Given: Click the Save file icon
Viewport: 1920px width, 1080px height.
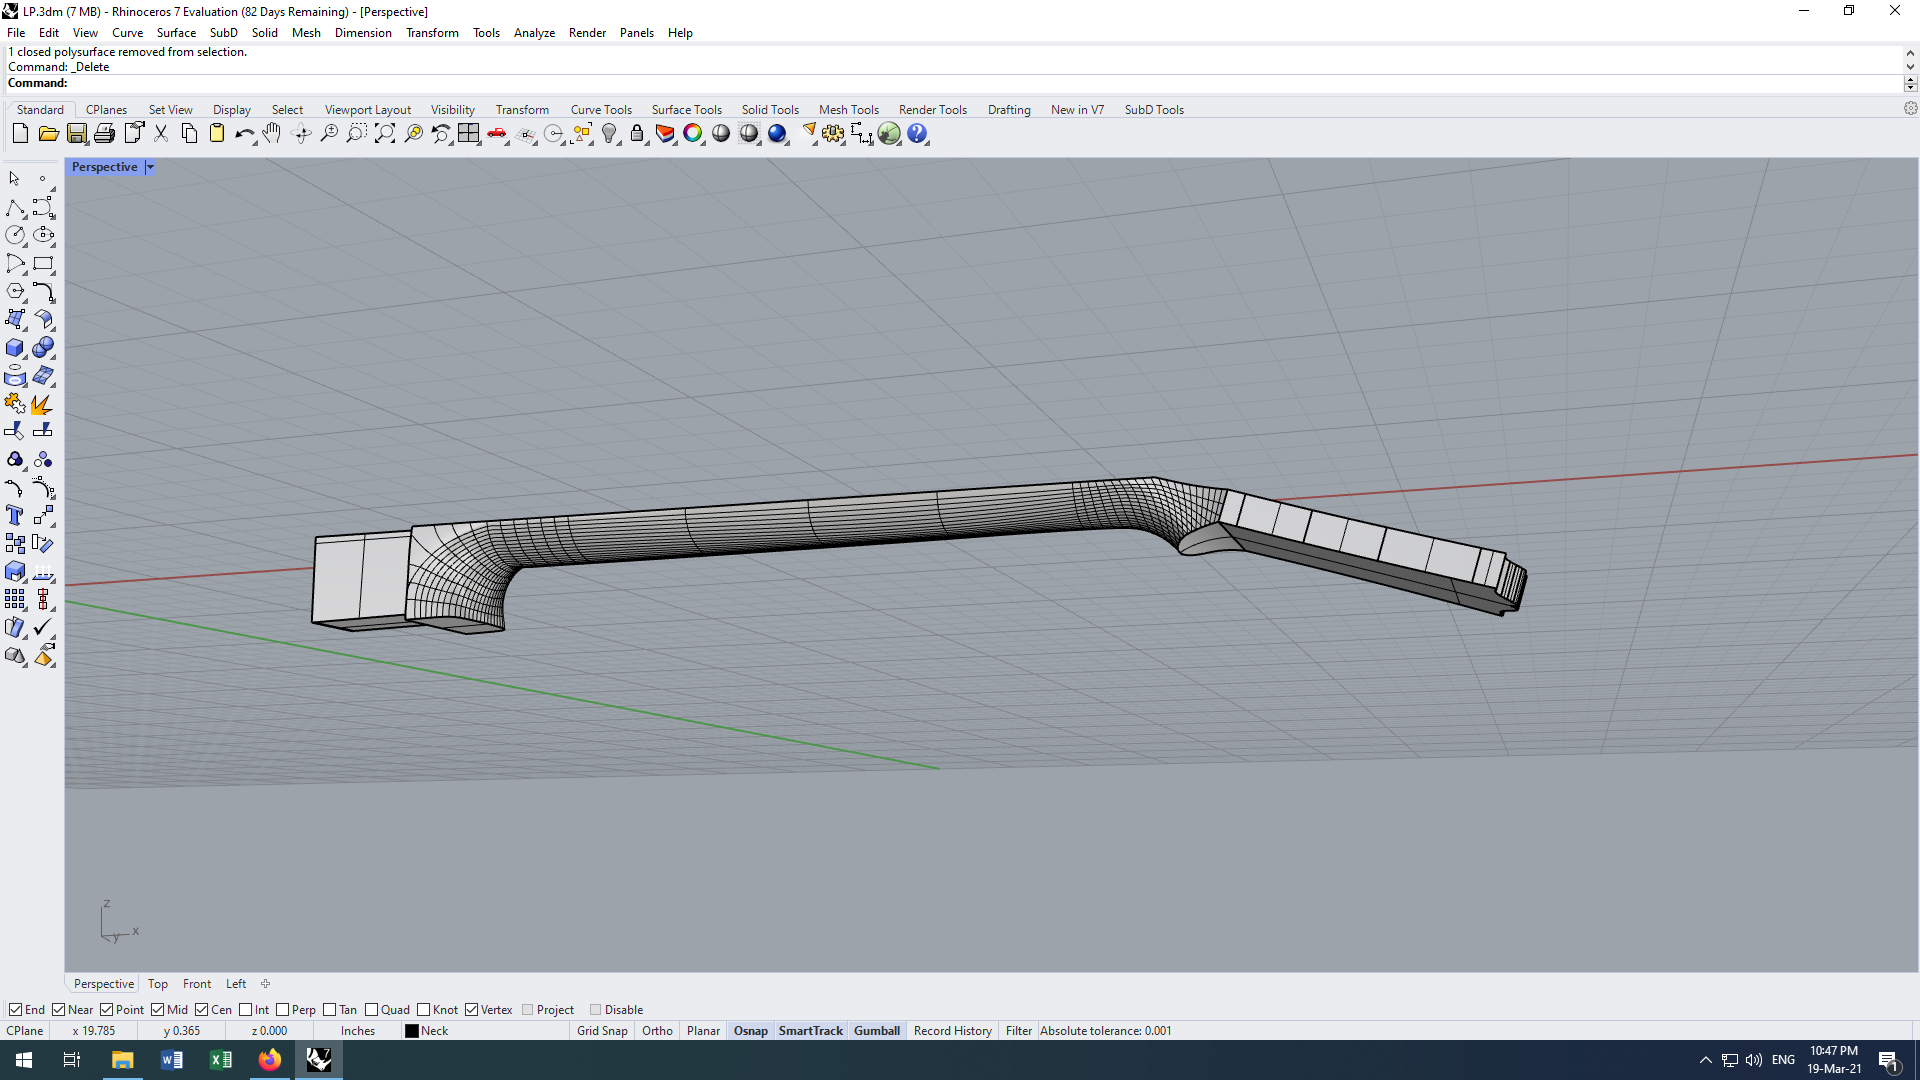Looking at the screenshot, I should [x=76, y=134].
